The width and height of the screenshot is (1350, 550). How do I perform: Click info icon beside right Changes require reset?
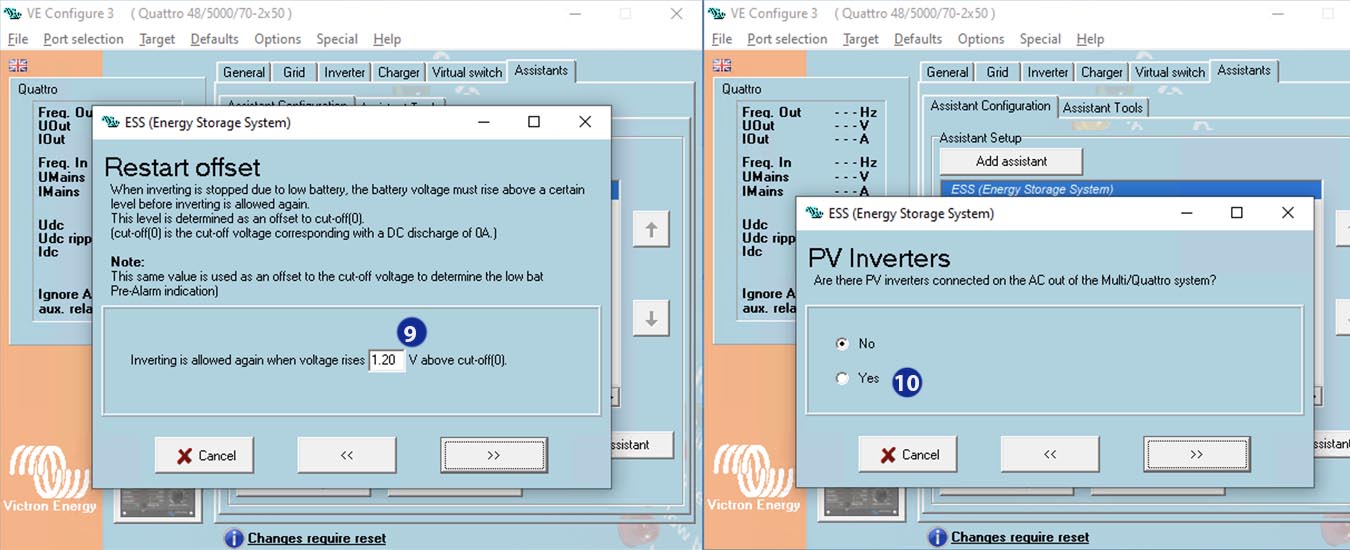pyautogui.click(x=938, y=538)
